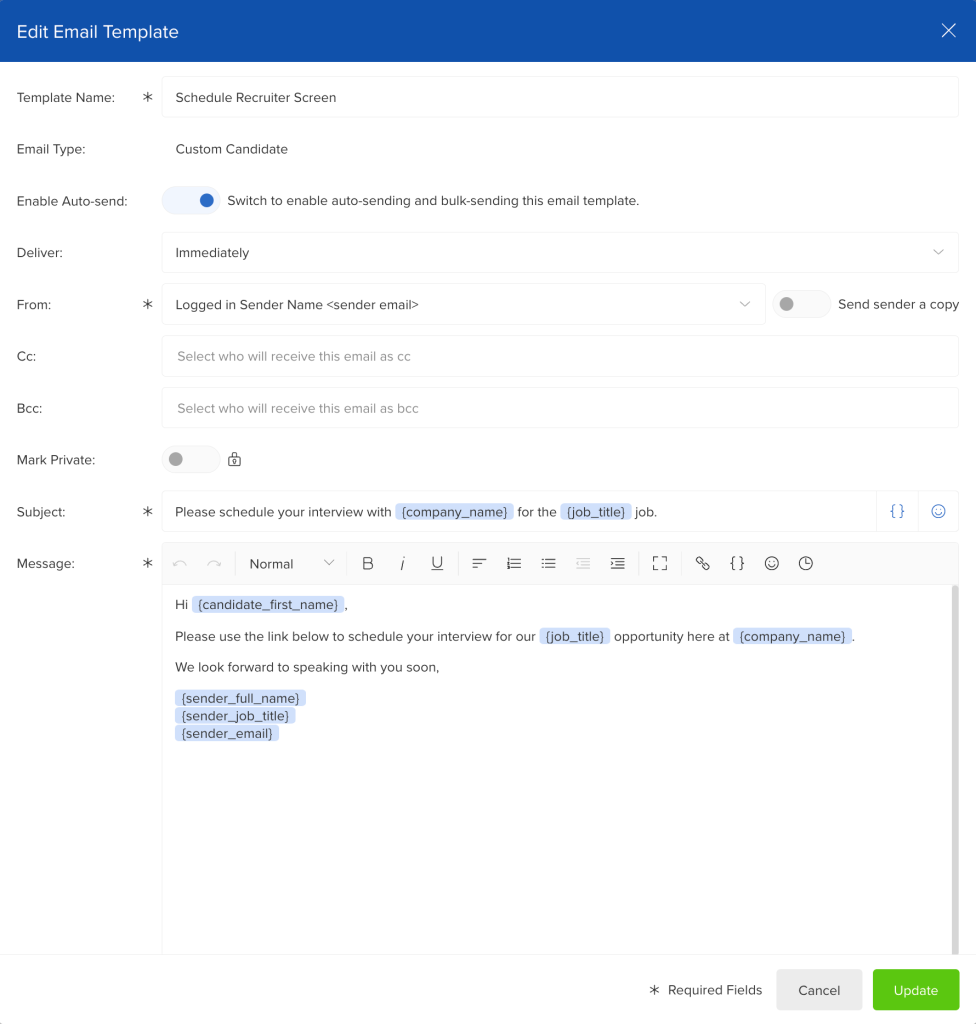
Task: Expand the From sender dropdown
Action: pos(463,304)
